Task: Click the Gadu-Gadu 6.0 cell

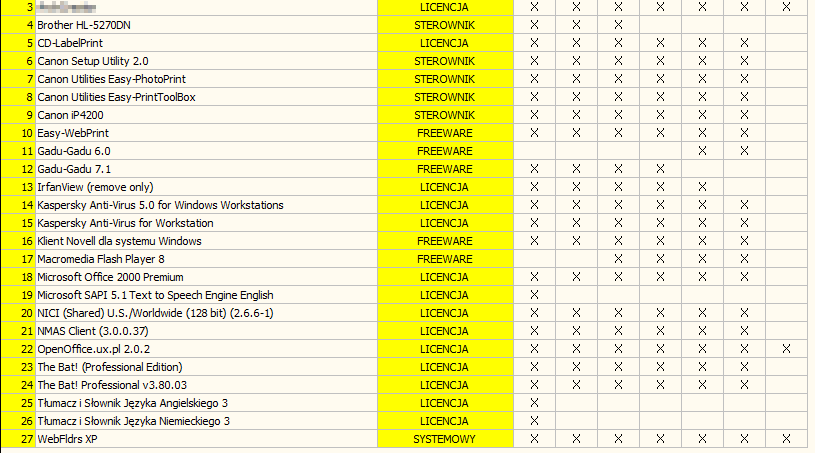Action: pyautogui.click(x=206, y=151)
